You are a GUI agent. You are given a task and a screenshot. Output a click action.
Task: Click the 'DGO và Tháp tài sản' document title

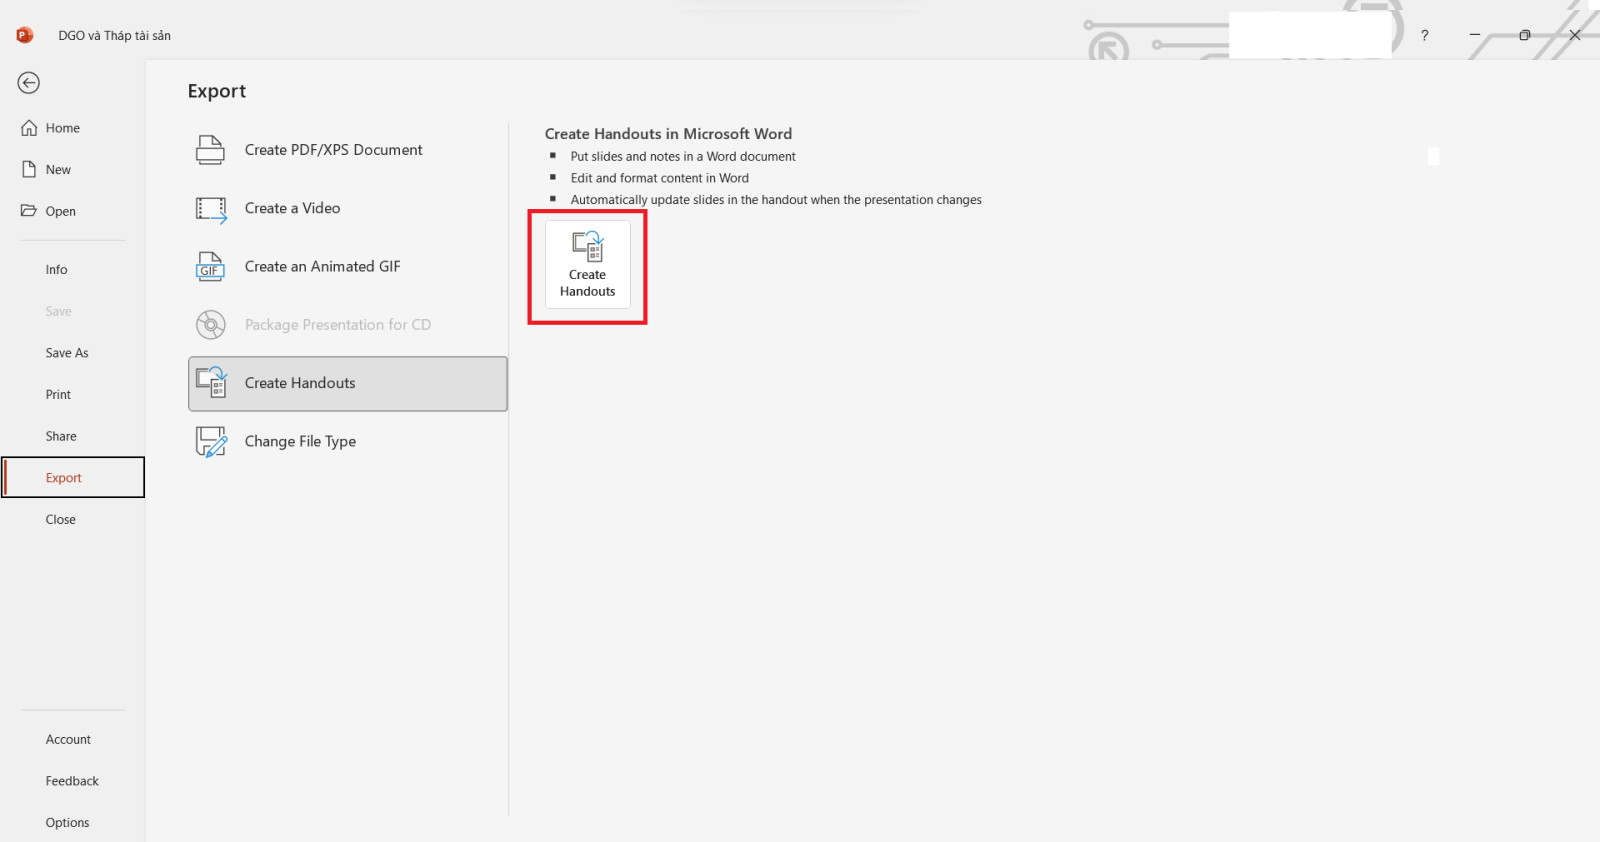pyautogui.click(x=115, y=36)
